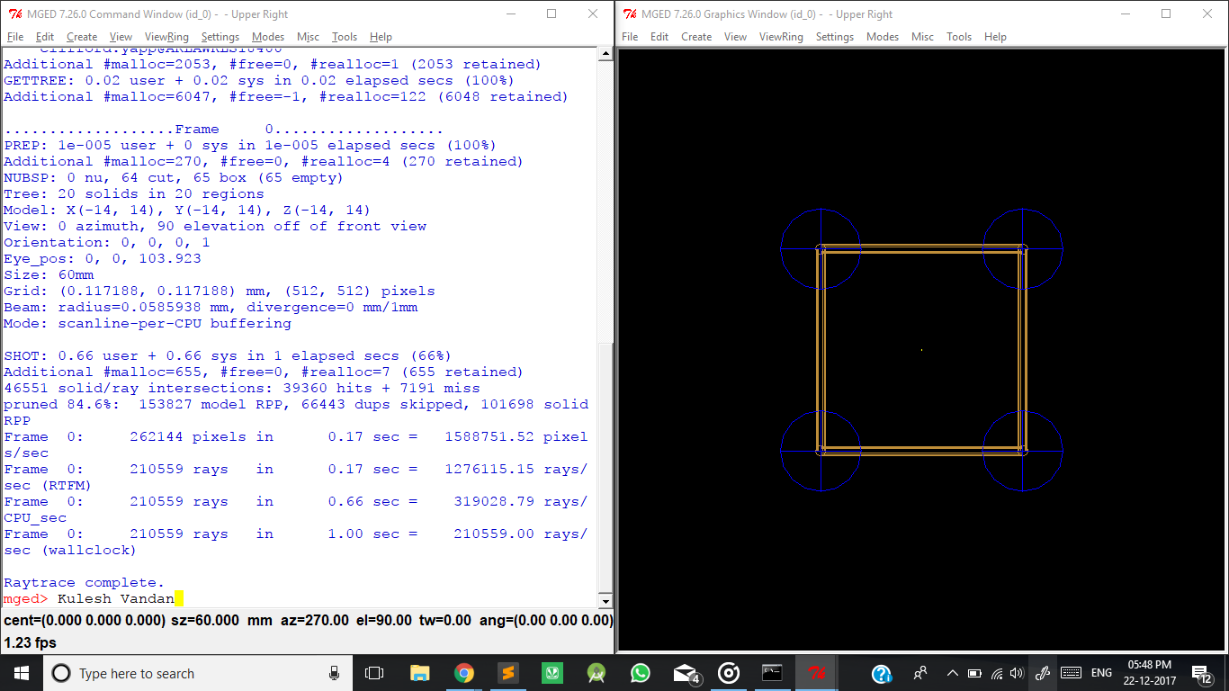Open Modes menu in Graphics Window

tap(882, 37)
